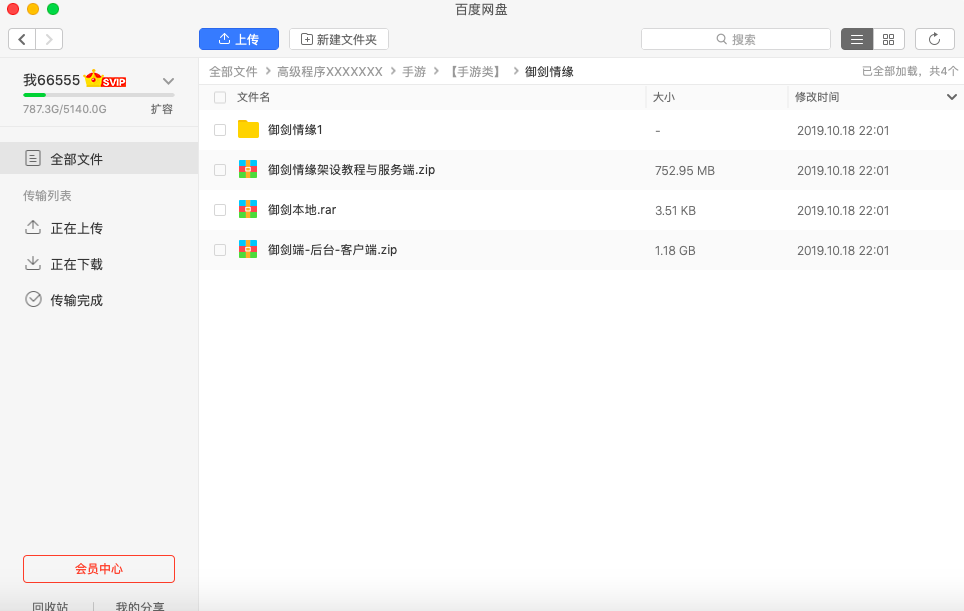
Task: Sort files by 大小 column
Action: point(664,97)
